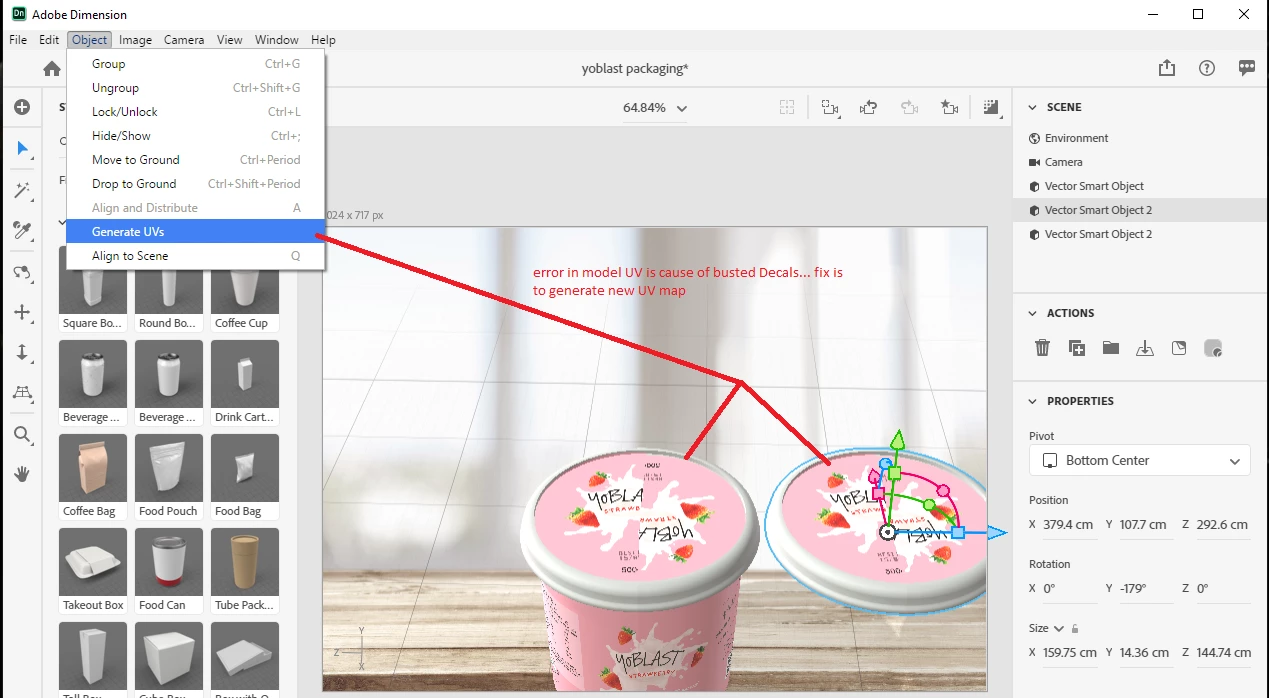Open the View menu
The height and width of the screenshot is (698, 1269).
230,40
